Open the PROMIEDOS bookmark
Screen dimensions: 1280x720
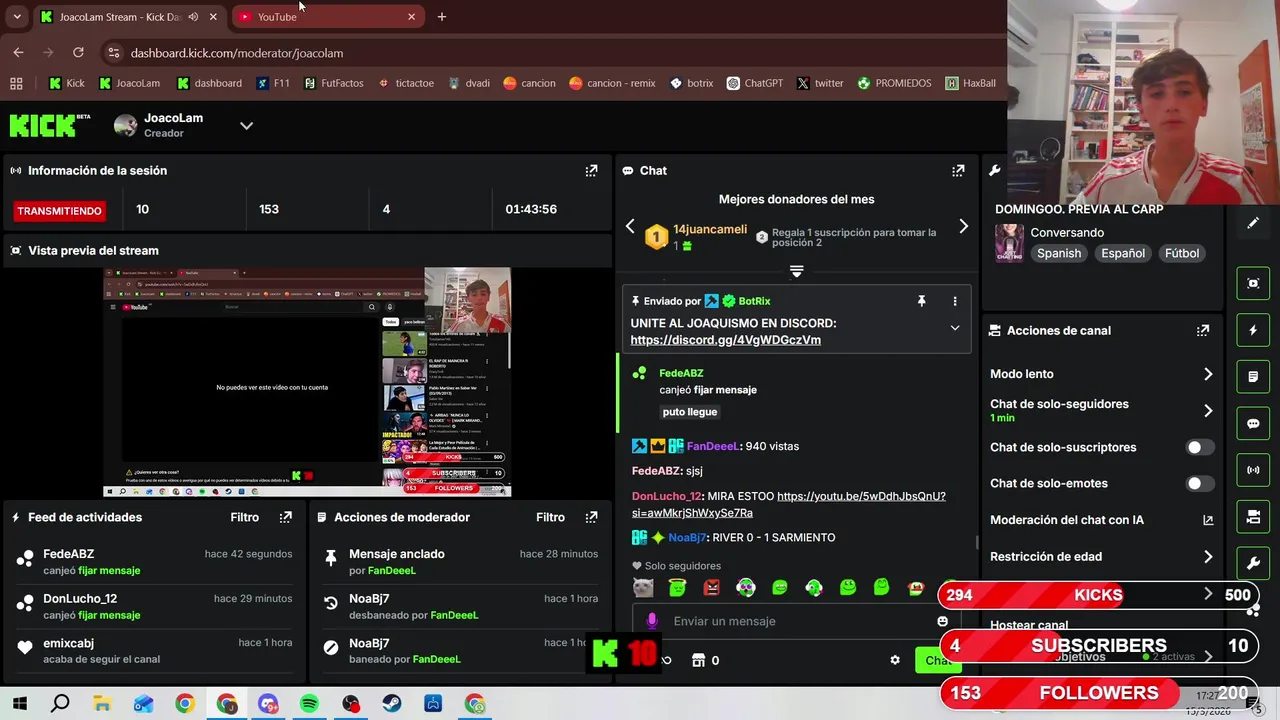pos(894,83)
